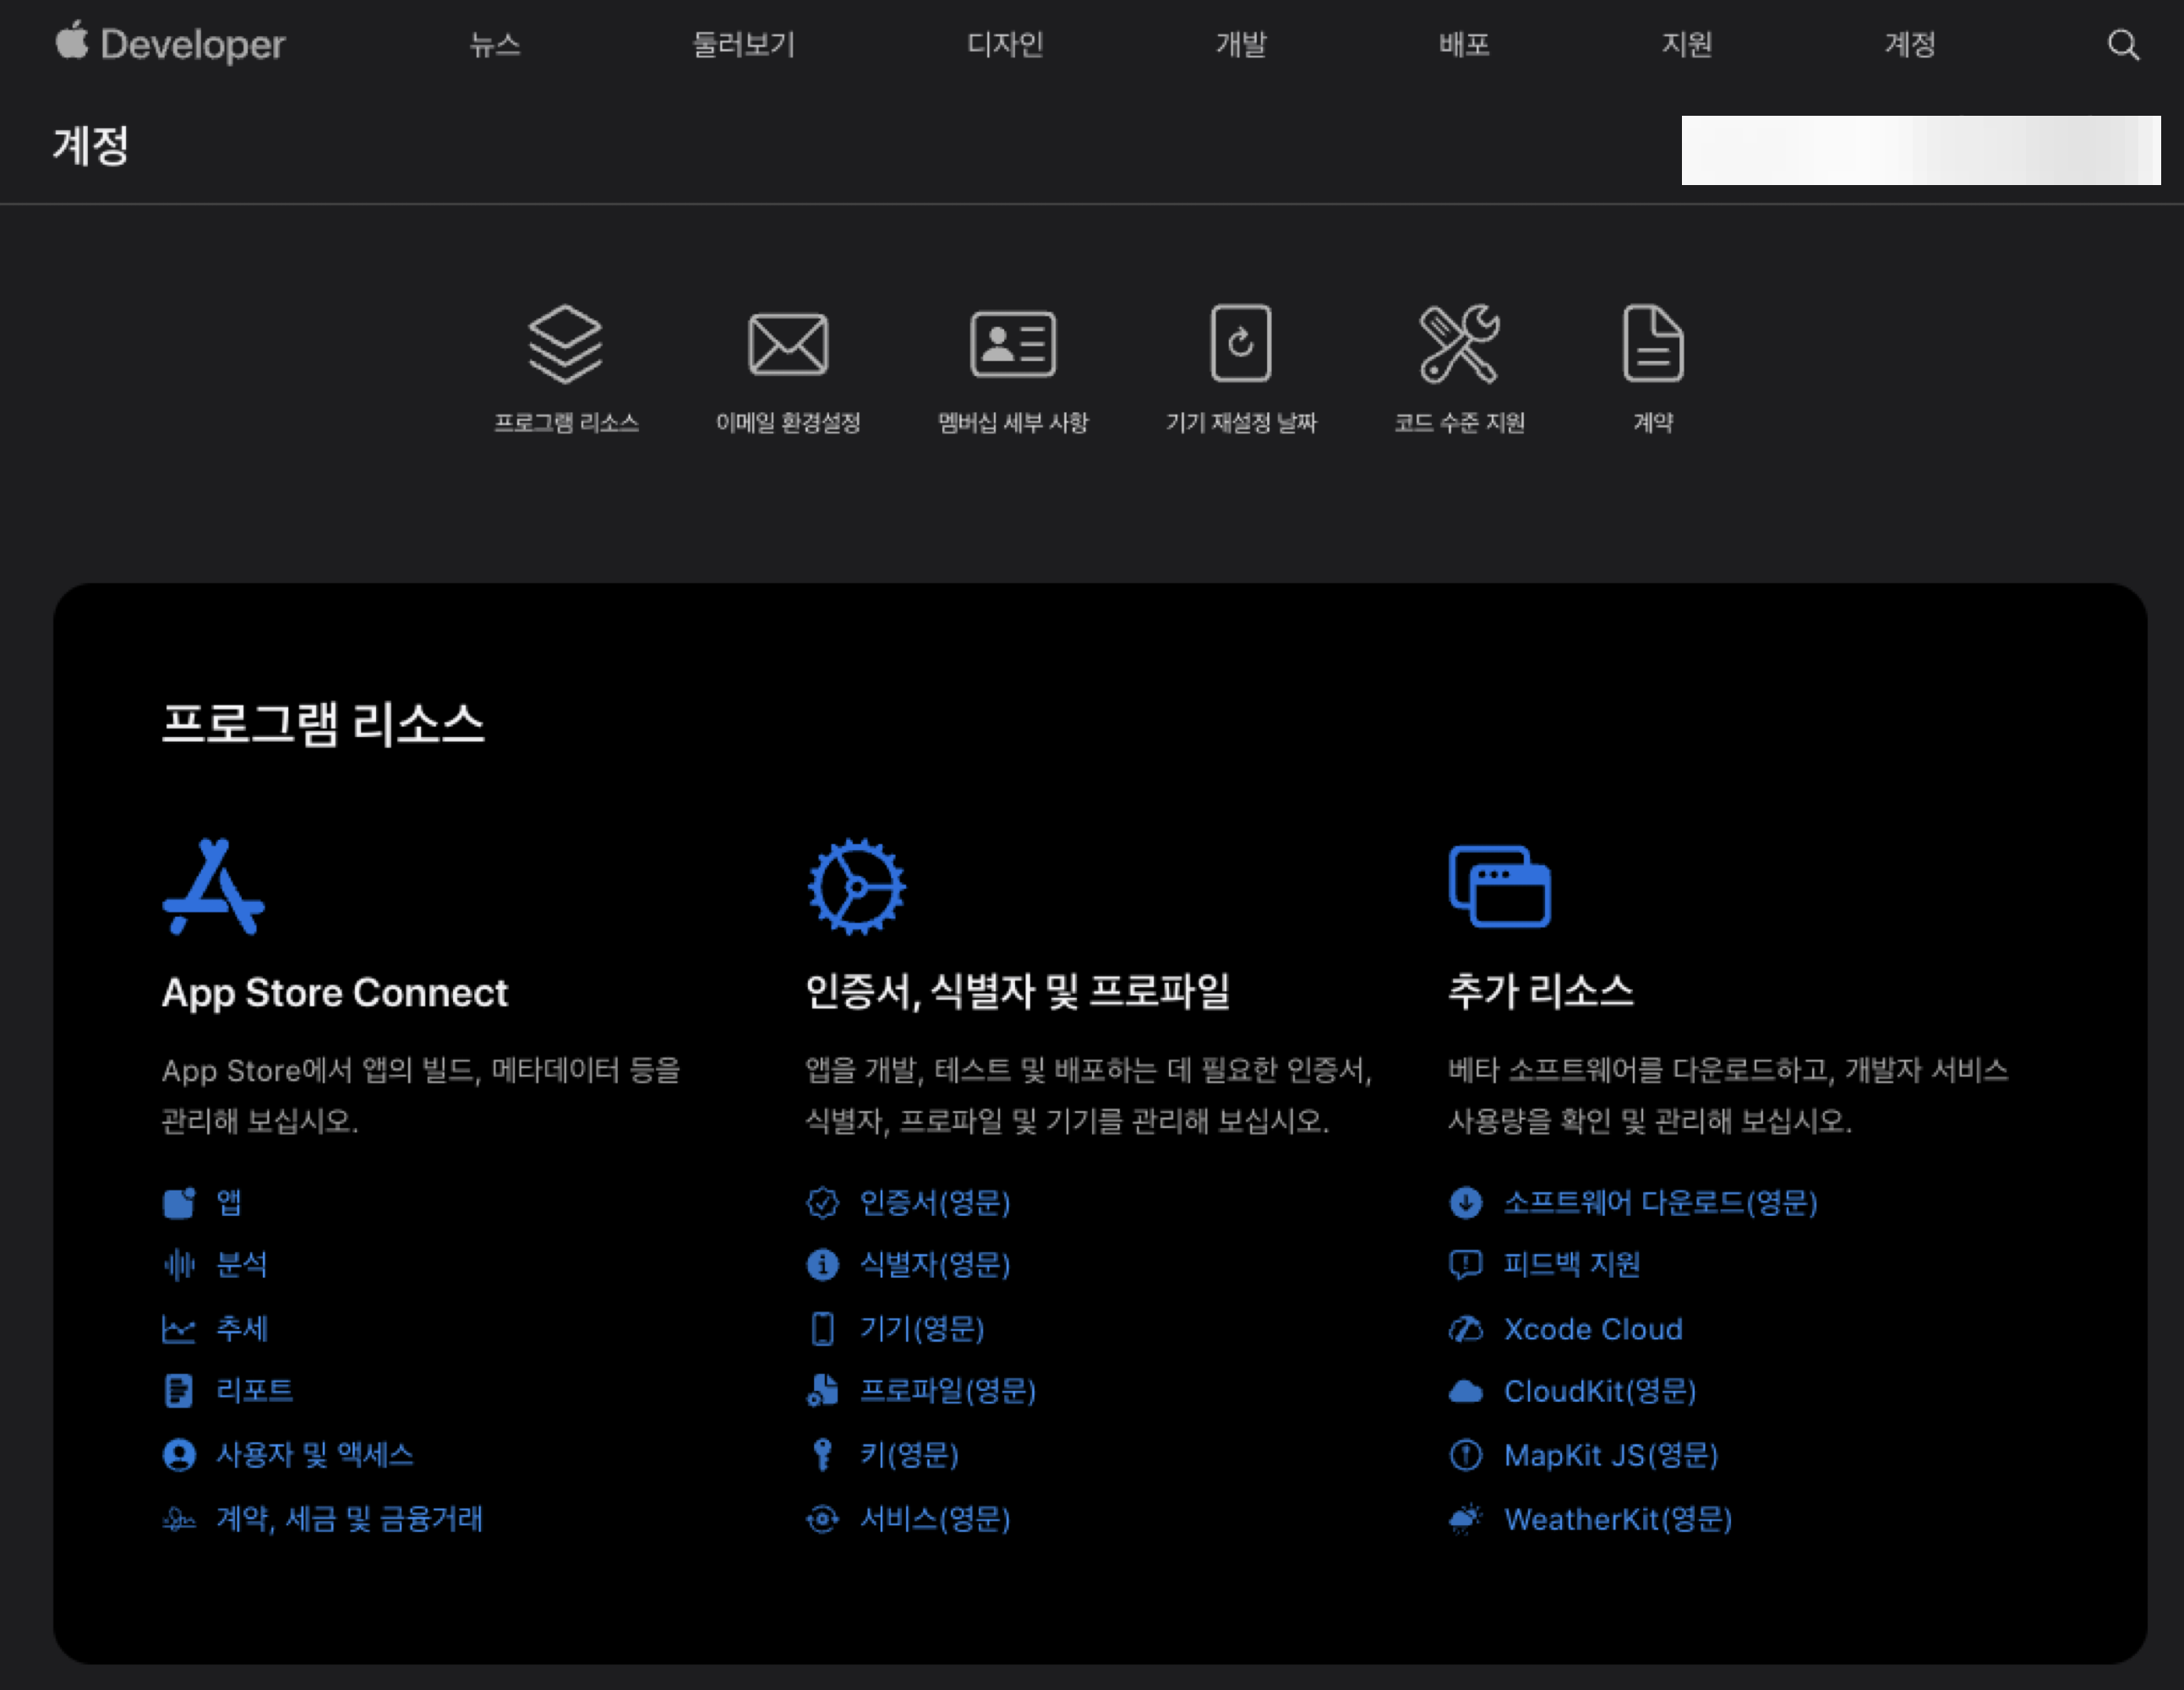The height and width of the screenshot is (1690, 2184).
Task: Select the 지원 navigation item
Action: (x=1686, y=45)
